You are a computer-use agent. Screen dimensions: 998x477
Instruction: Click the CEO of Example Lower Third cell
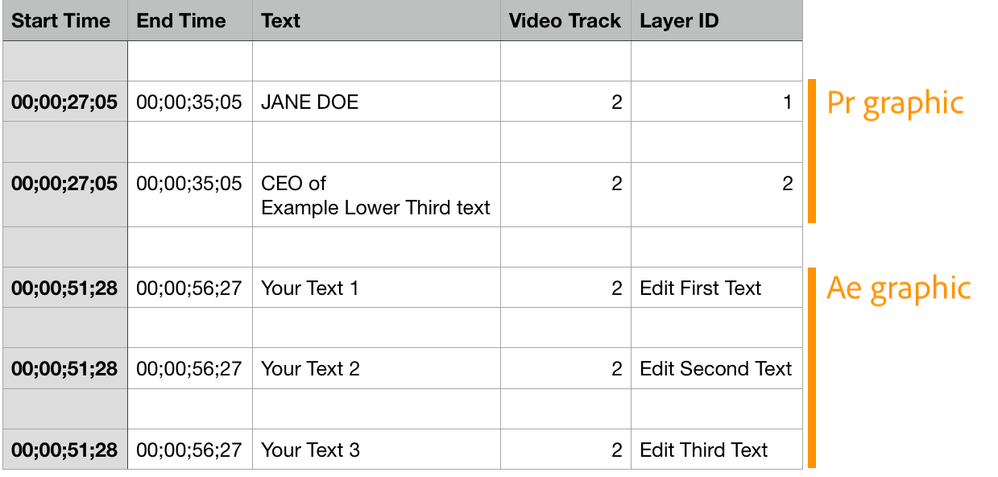pyautogui.click(x=375, y=196)
